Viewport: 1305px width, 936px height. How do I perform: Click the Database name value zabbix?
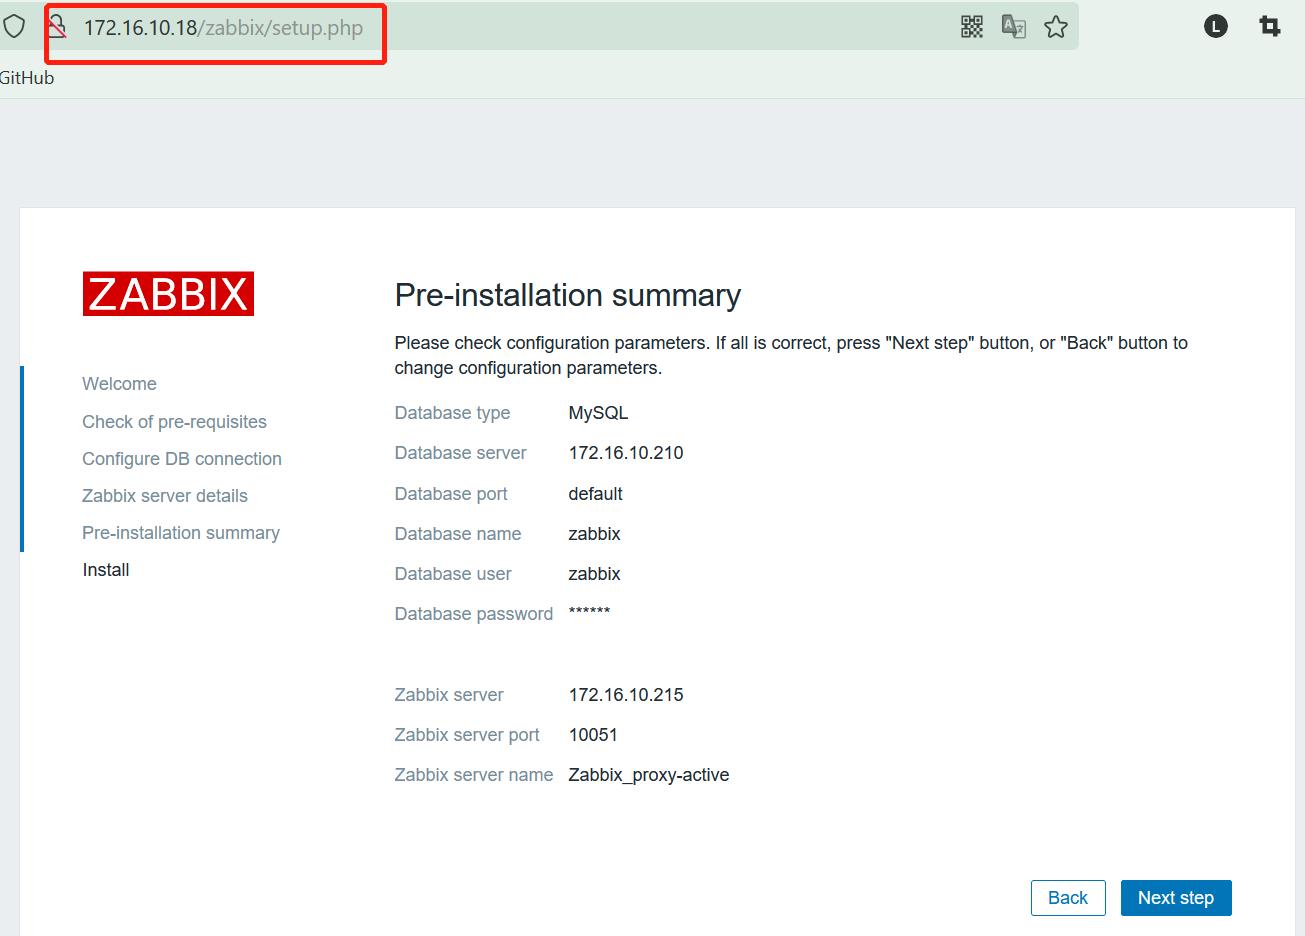click(x=594, y=534)
